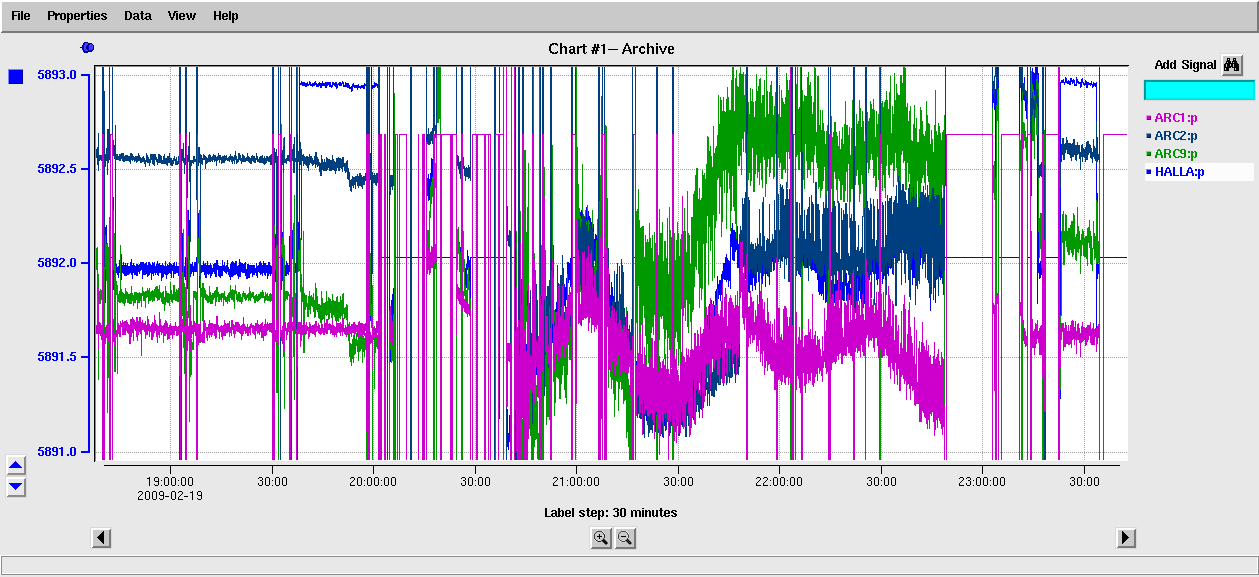The image size is (1259, 577).
Task: Click the 19:00:00 time axis label
Action: (x=171, y=481)
